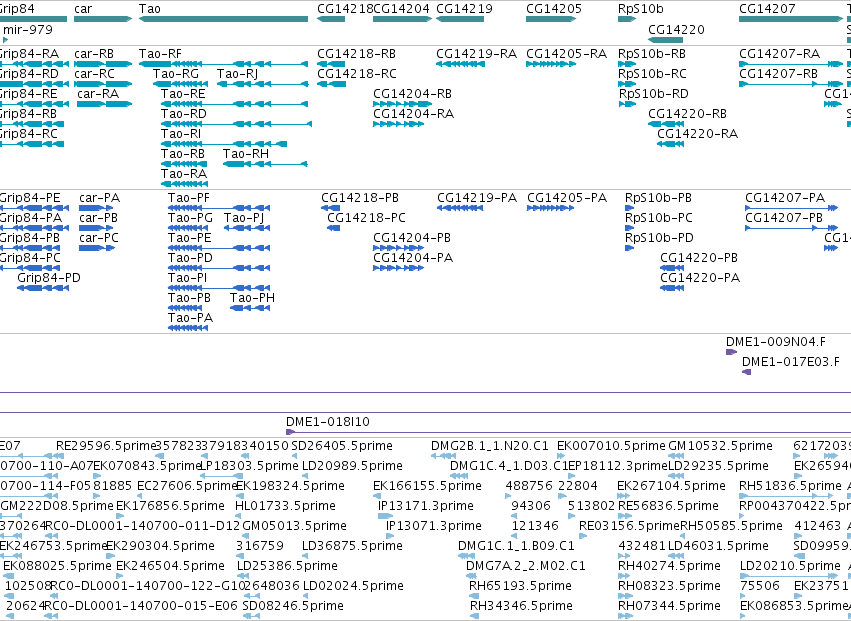Click protein label Grip84-PD
Screen dimensions: 851x621
click(49, 277)
